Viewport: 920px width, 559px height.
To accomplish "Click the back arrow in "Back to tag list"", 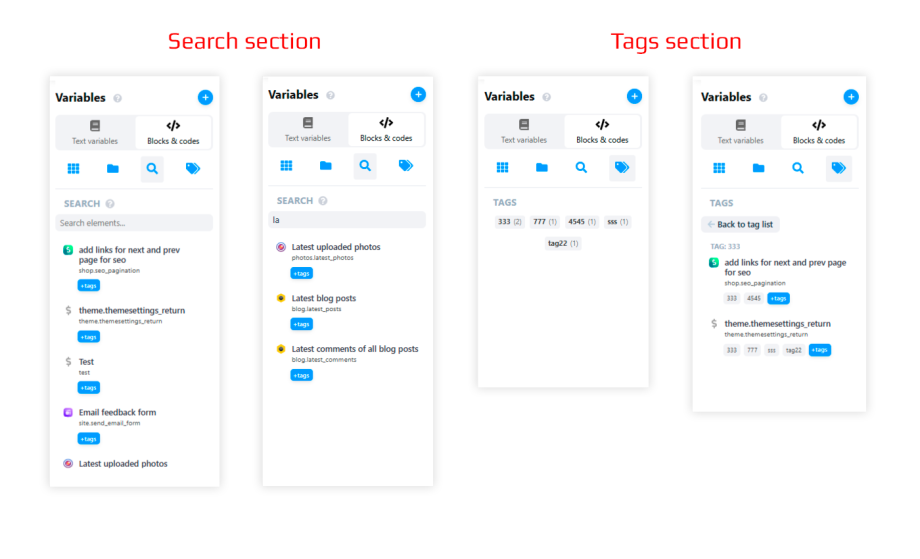I will (710, 225).
